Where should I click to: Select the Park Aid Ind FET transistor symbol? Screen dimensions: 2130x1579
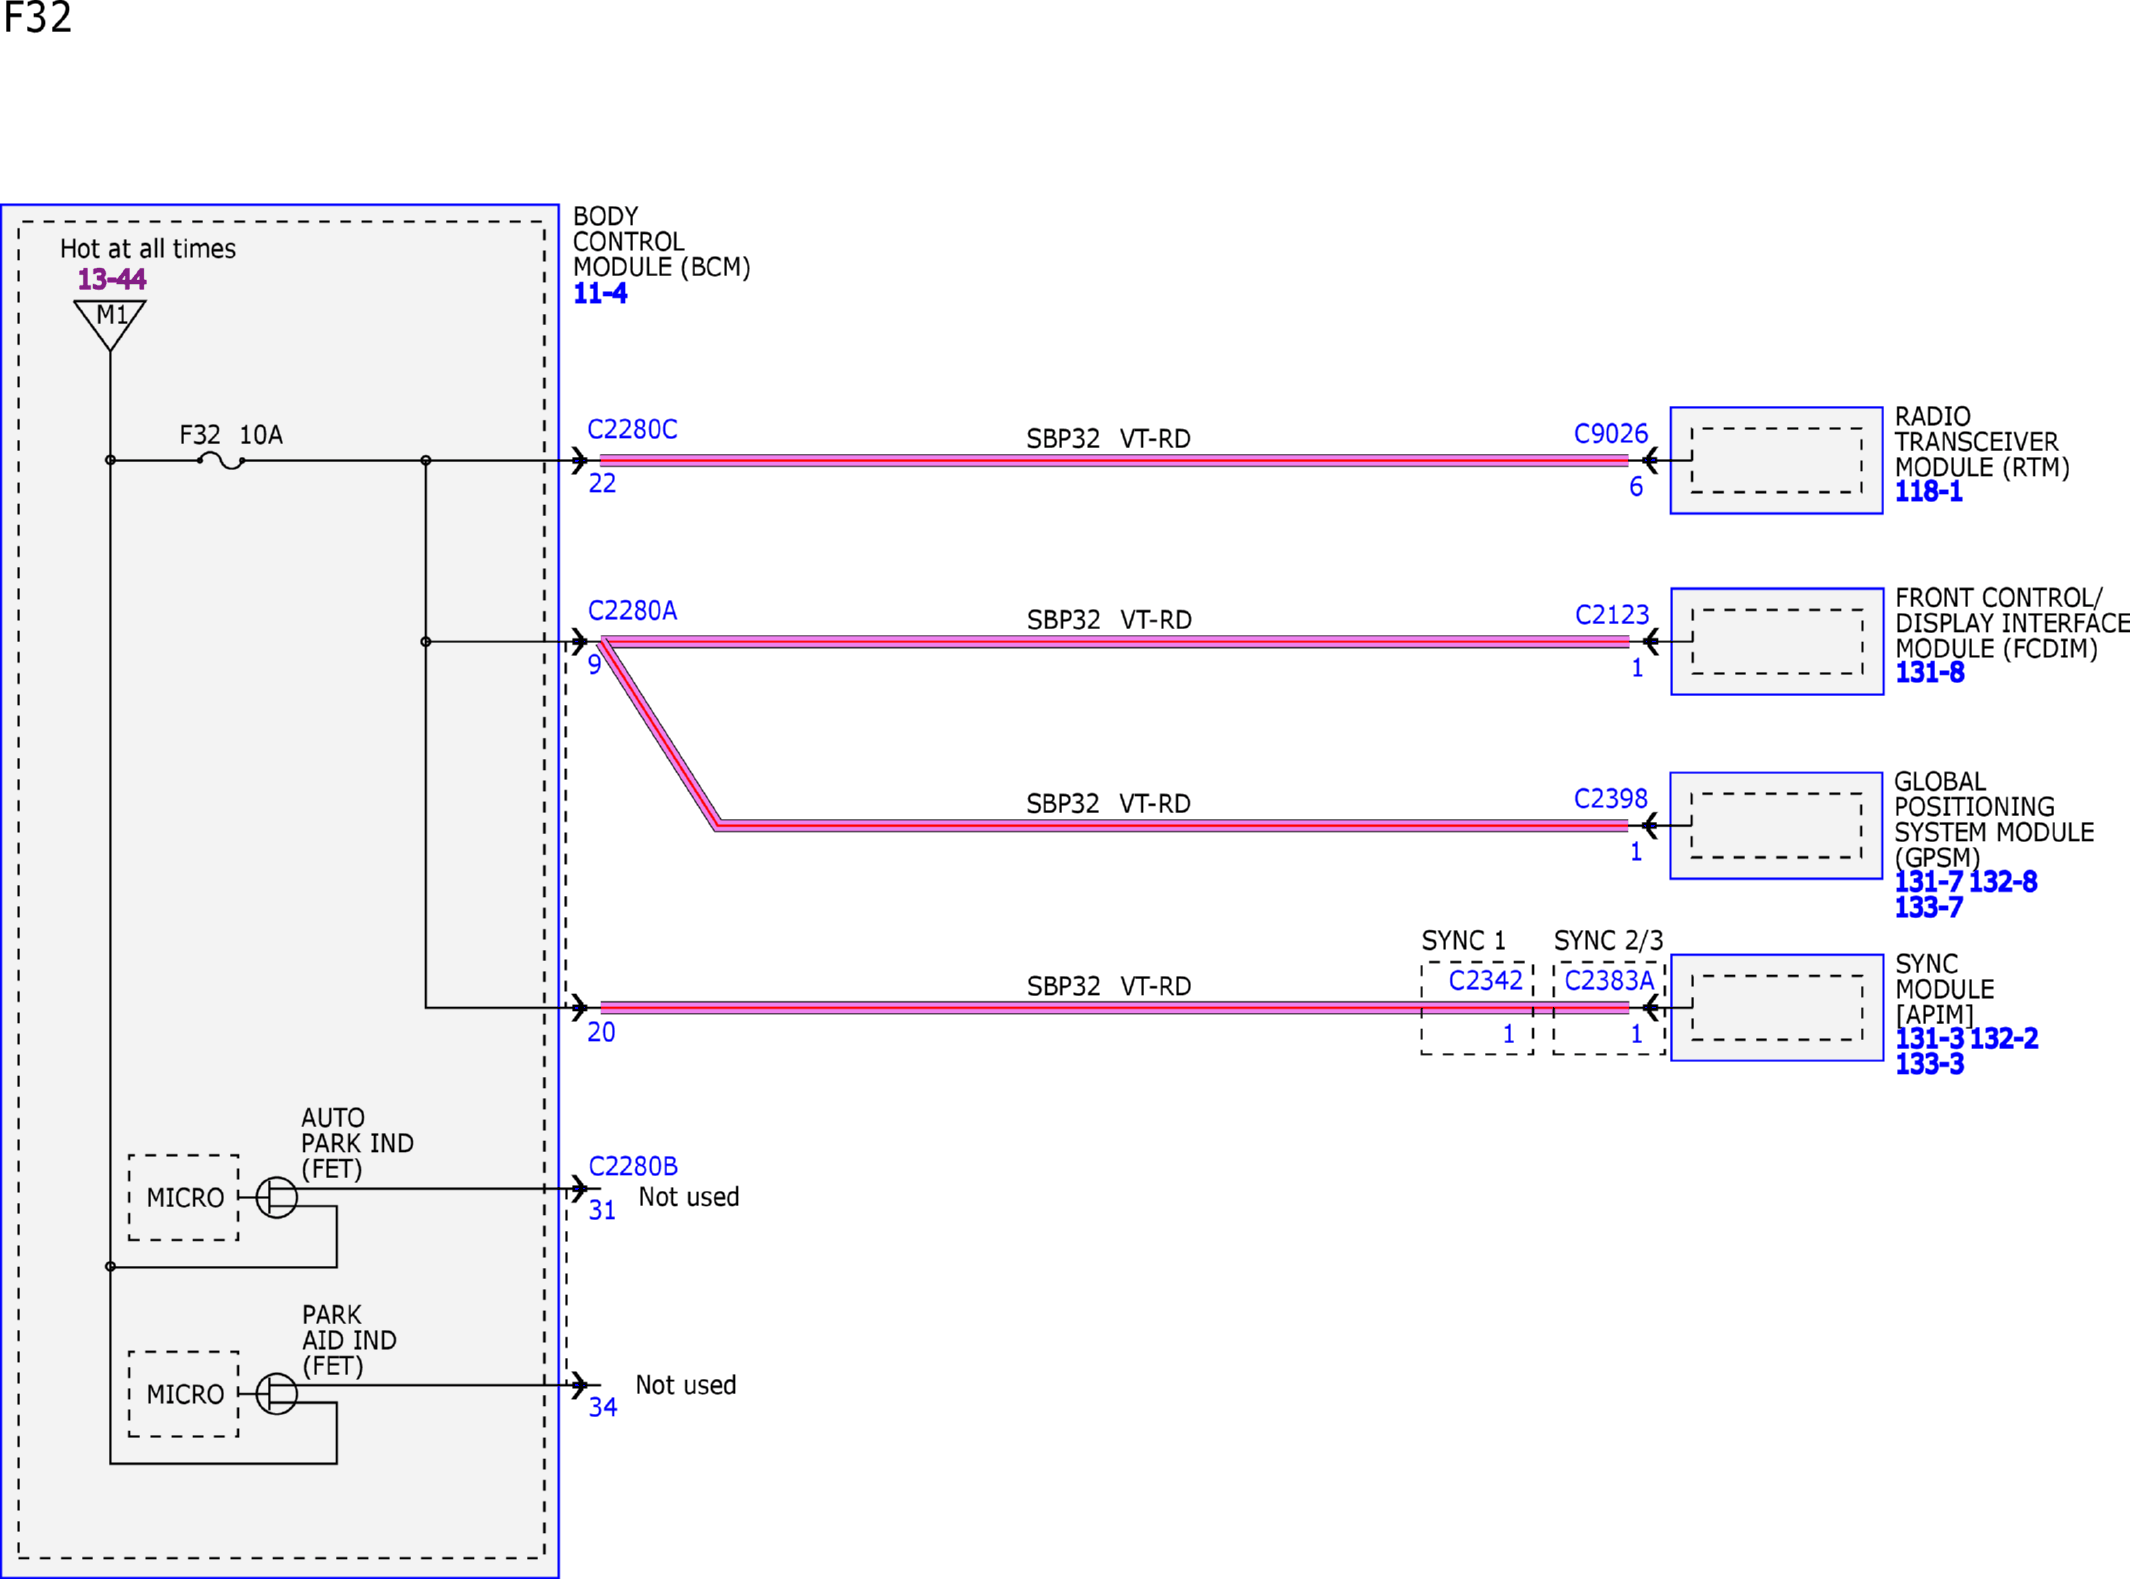point(277,1393)
